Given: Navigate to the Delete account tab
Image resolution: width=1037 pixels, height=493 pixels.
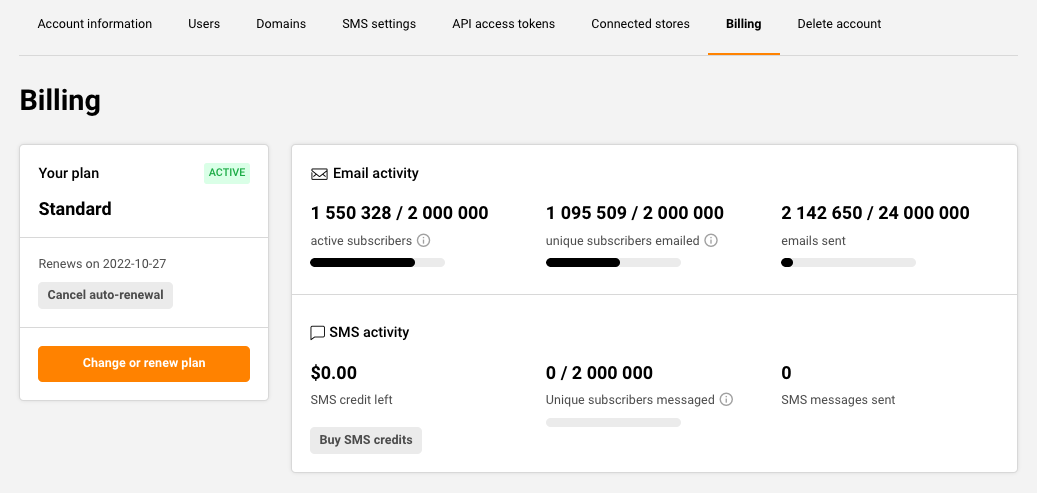Looking at the screenshot, I should tap(839, 24).
